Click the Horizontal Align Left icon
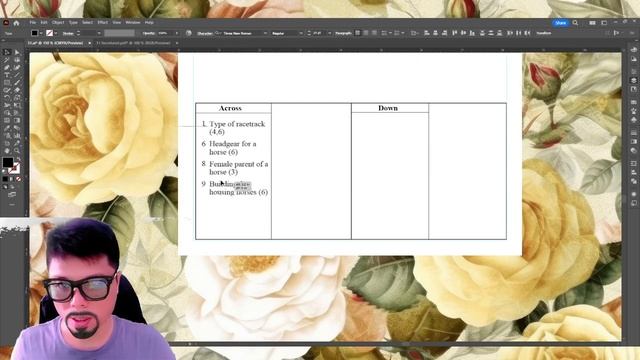 427,33
